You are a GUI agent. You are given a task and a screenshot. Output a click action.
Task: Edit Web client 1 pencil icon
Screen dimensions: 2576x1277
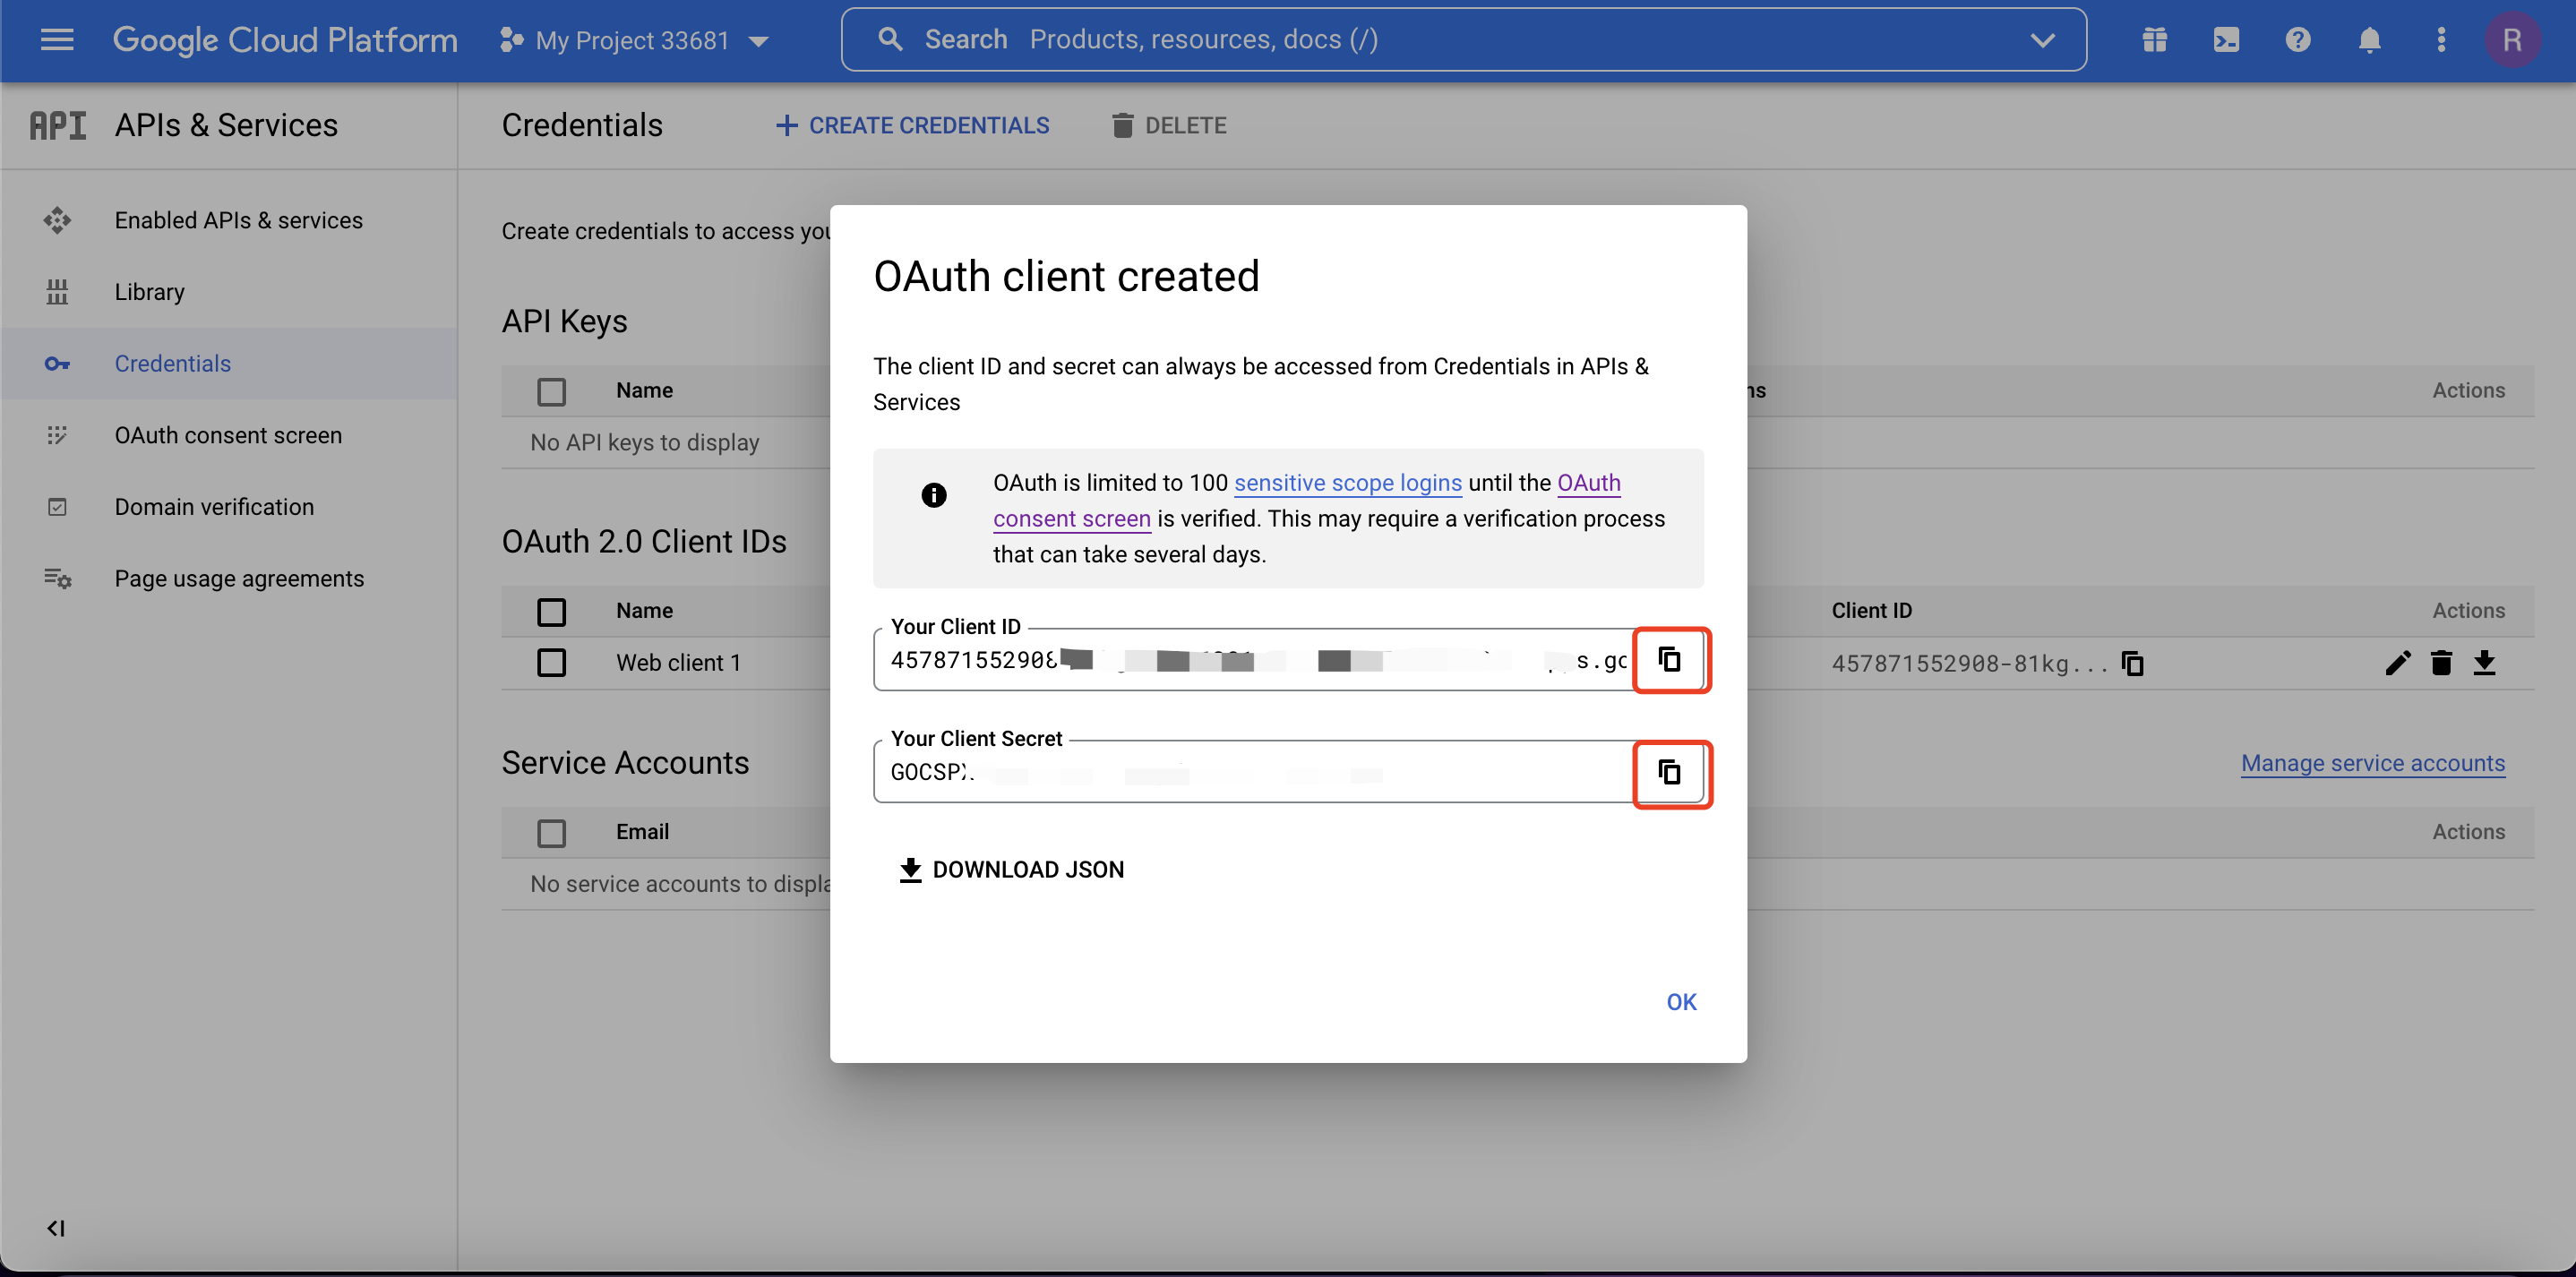coord(2397,663)
